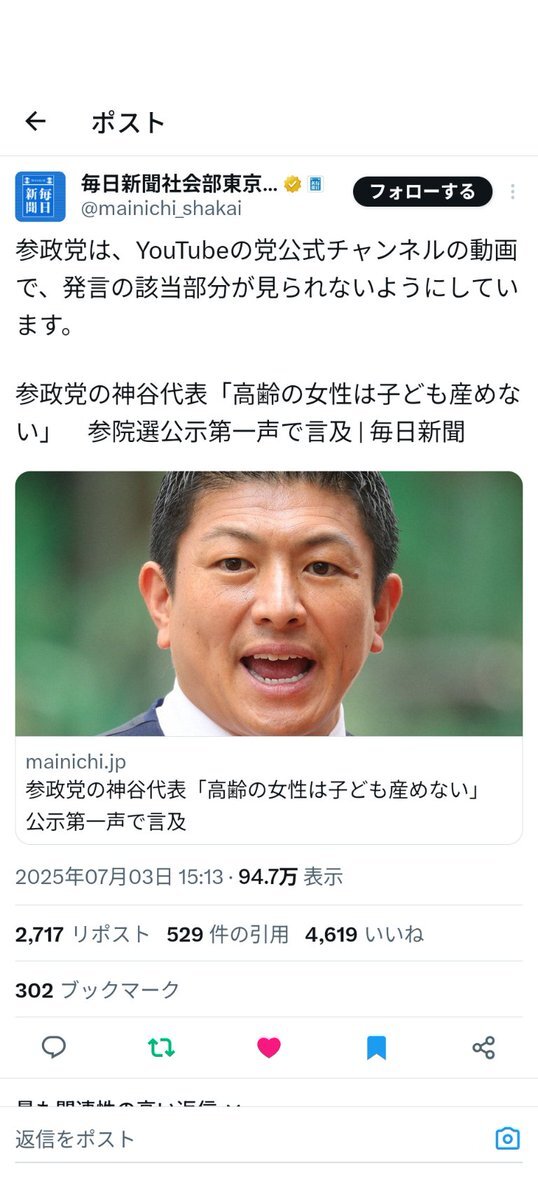
Task: Open the article preview photo
Action: [269, 604]
